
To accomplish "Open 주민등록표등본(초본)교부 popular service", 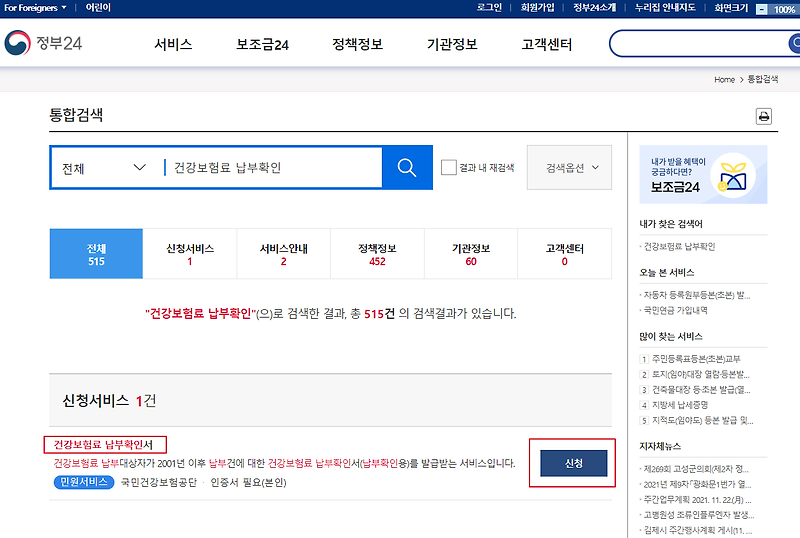I will 696,359.
